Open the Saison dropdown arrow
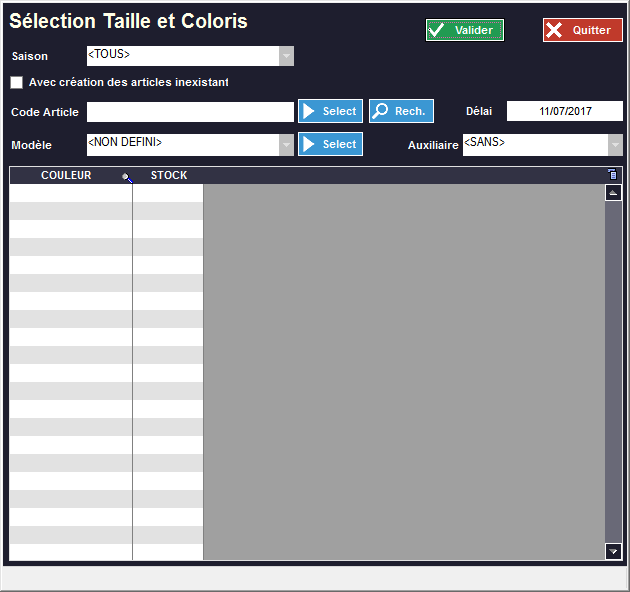Viewport: 630px width, 592px height. pyautogui.click(x=286, y=56)
